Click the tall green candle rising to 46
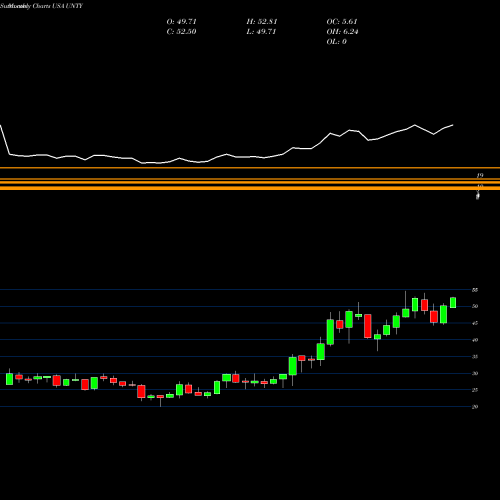This screenshot has height=500, width=500. coord(330,332)
